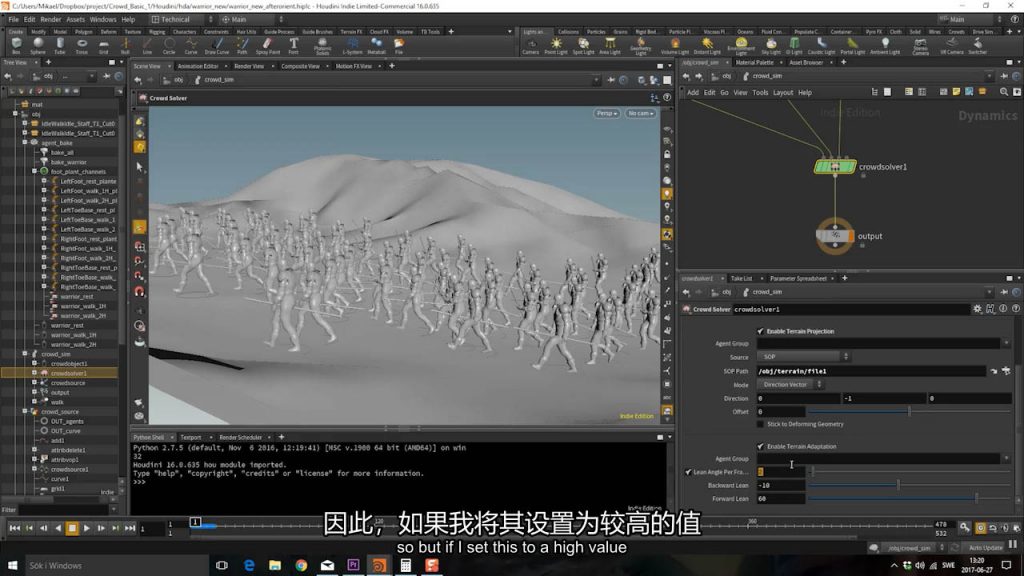Screen dimensions: 1024x576
Task: Open the Main radial menu dropdown
Action: pyautogui.click(x=251, y=20)
